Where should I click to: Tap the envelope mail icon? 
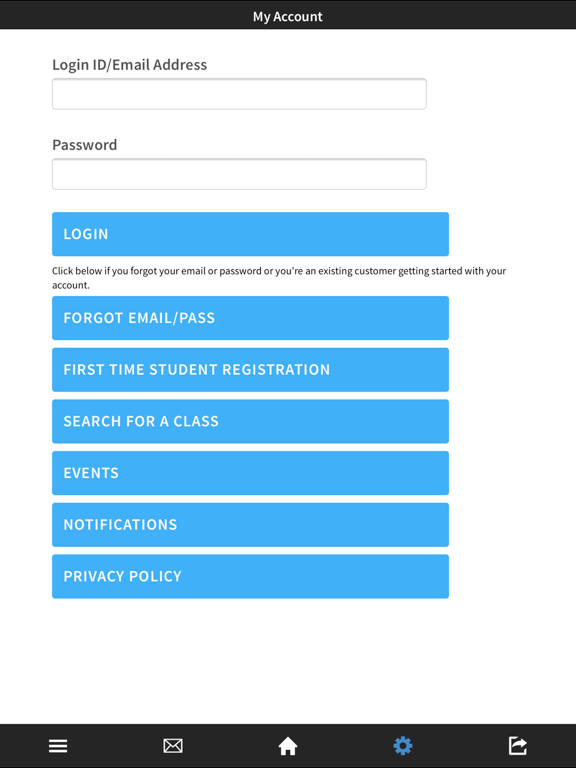(x=173, y=746)
